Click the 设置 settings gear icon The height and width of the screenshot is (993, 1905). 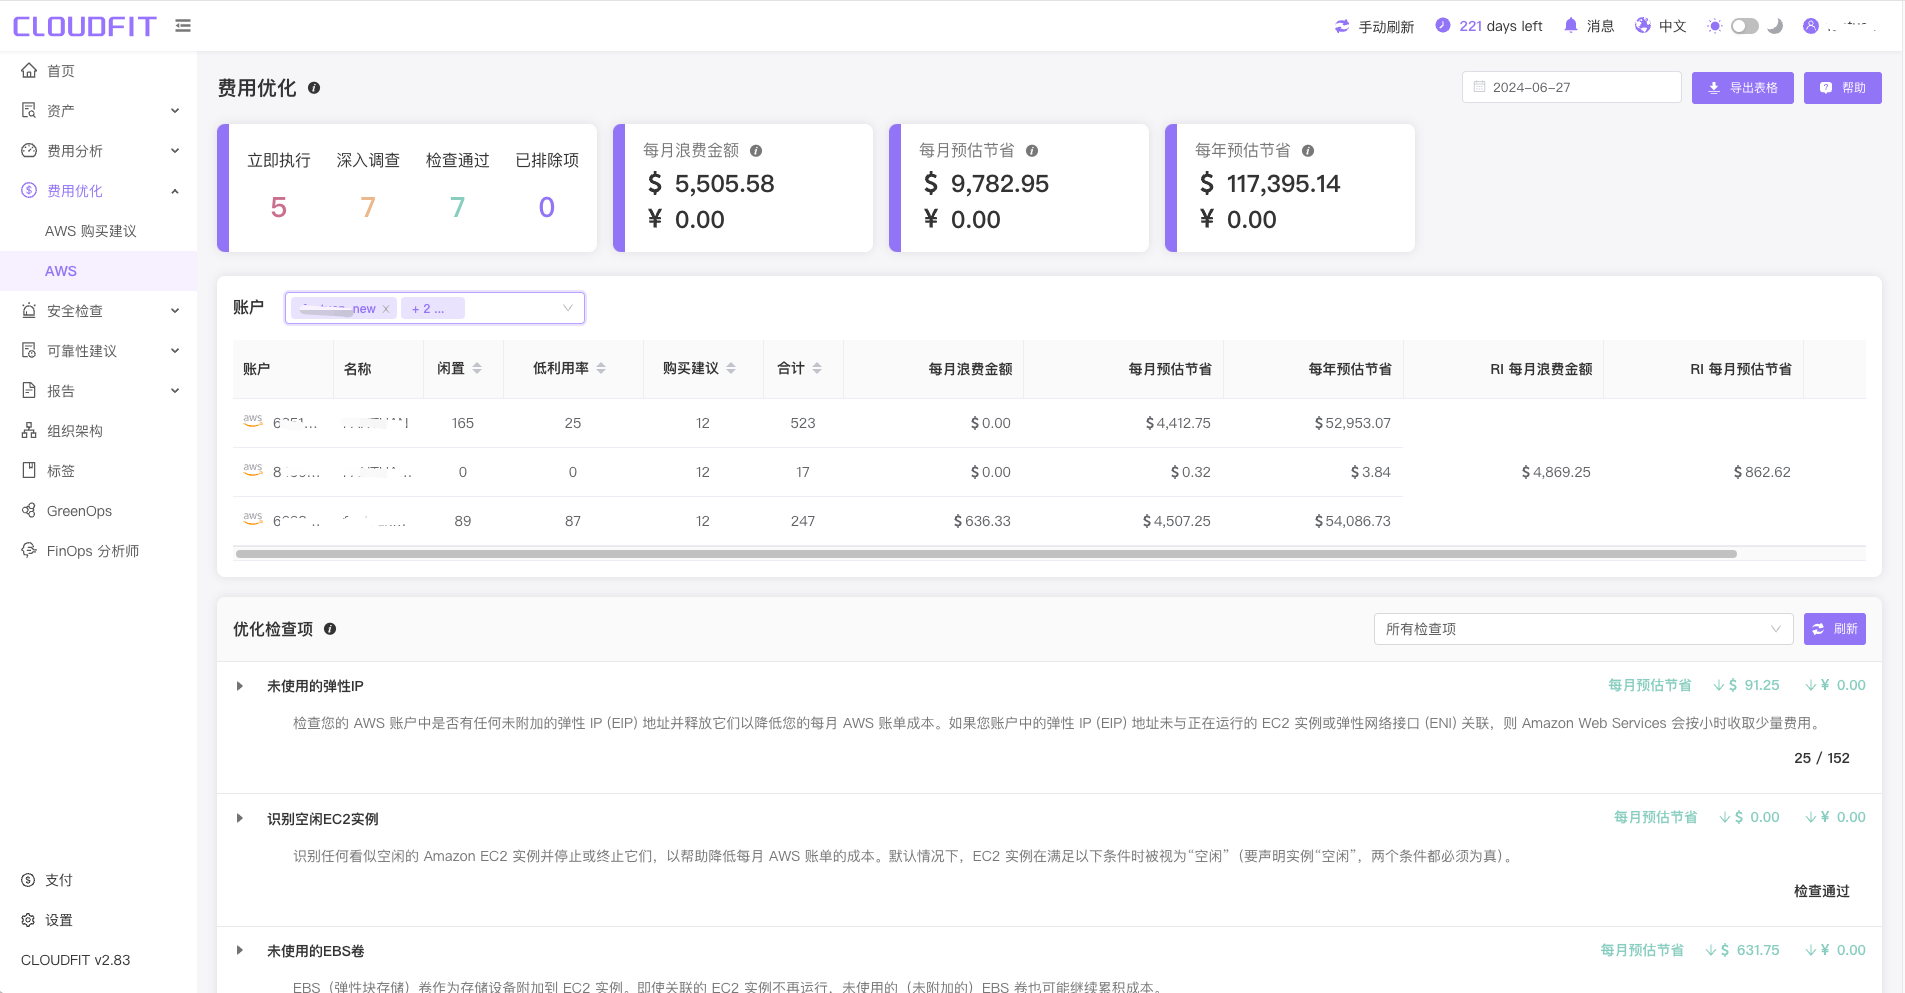click(28, 920)
